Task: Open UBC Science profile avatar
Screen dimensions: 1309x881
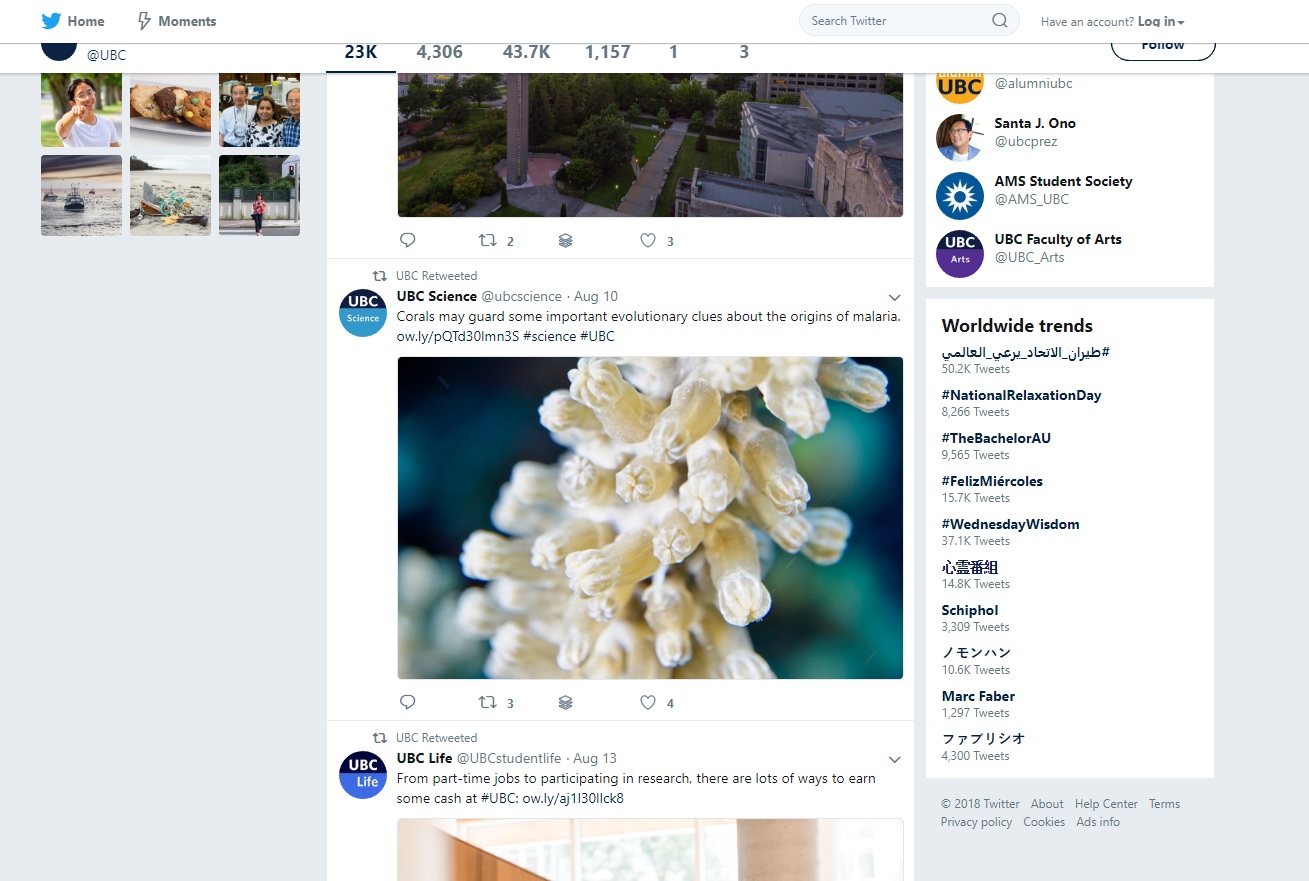Action: pos(363,313)
